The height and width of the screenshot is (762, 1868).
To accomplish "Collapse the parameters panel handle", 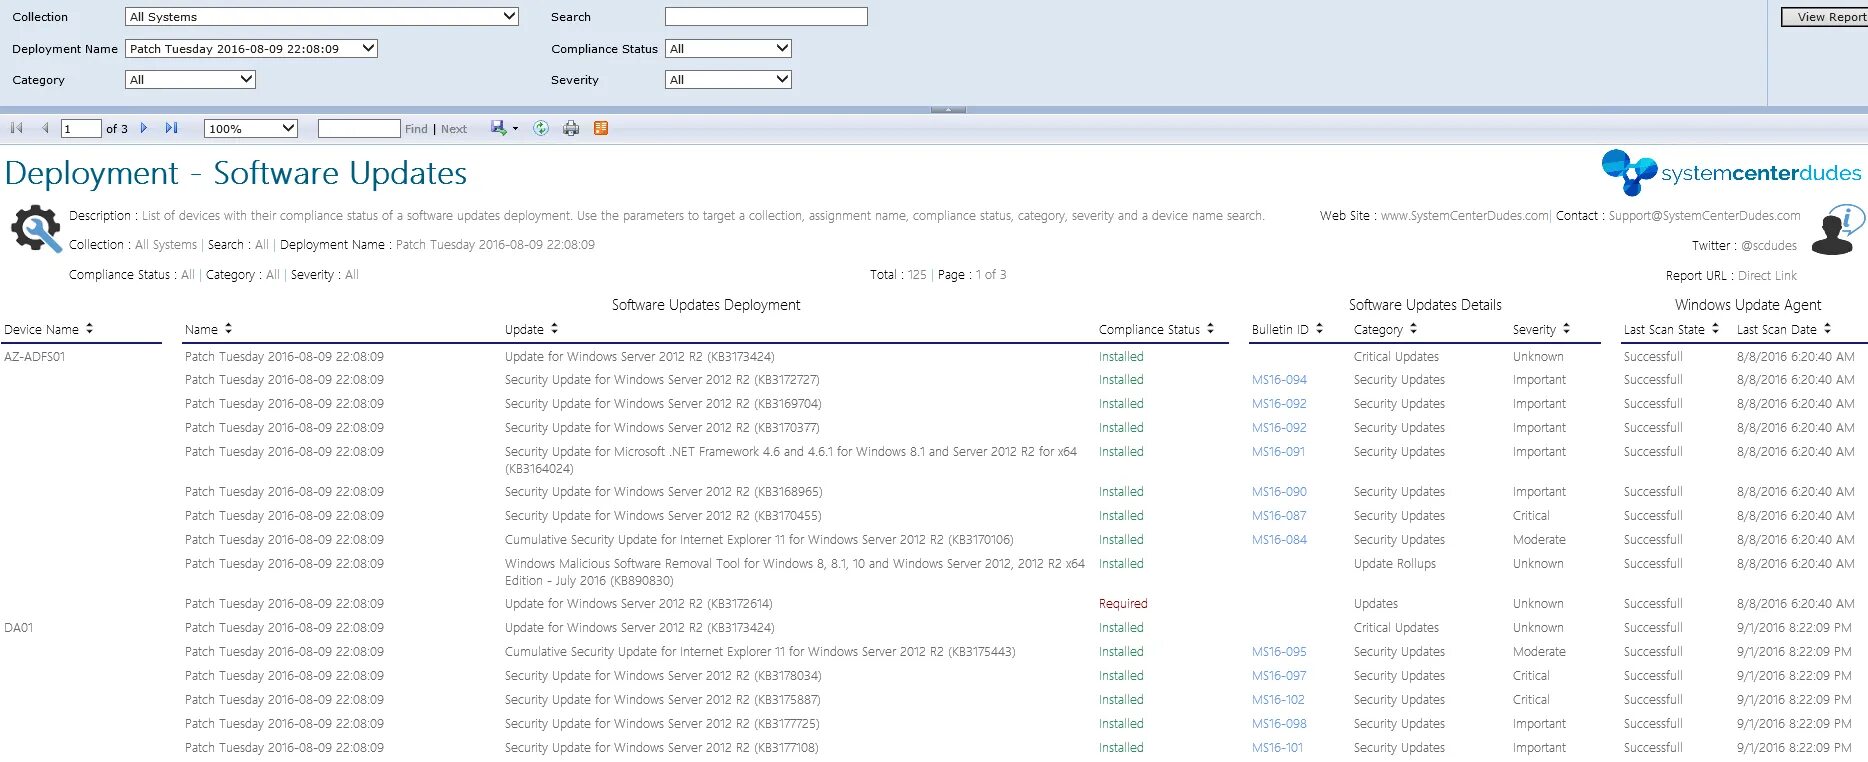I will (948, 109).
